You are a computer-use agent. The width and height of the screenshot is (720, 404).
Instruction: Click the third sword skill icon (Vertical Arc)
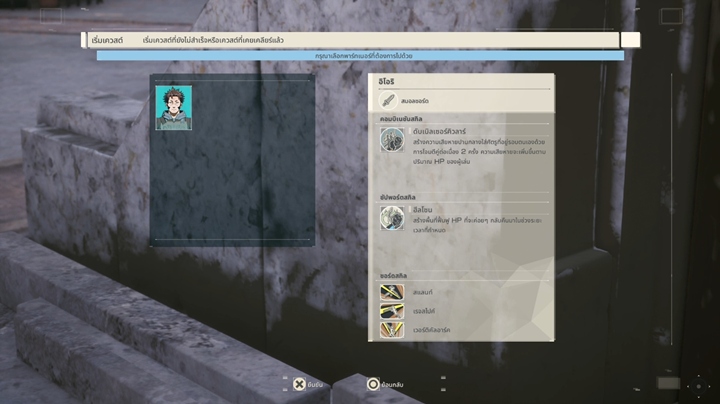click(392, 330)
